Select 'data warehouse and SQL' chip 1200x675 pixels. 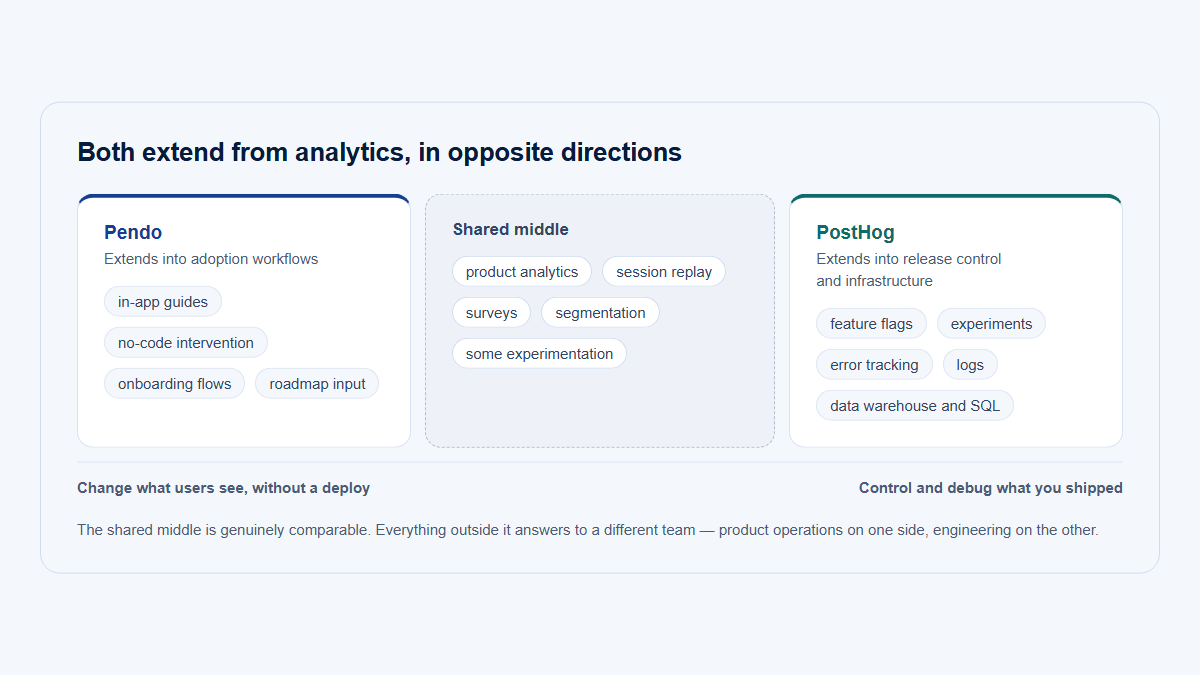pyautogui.click(x=915, y=405)
